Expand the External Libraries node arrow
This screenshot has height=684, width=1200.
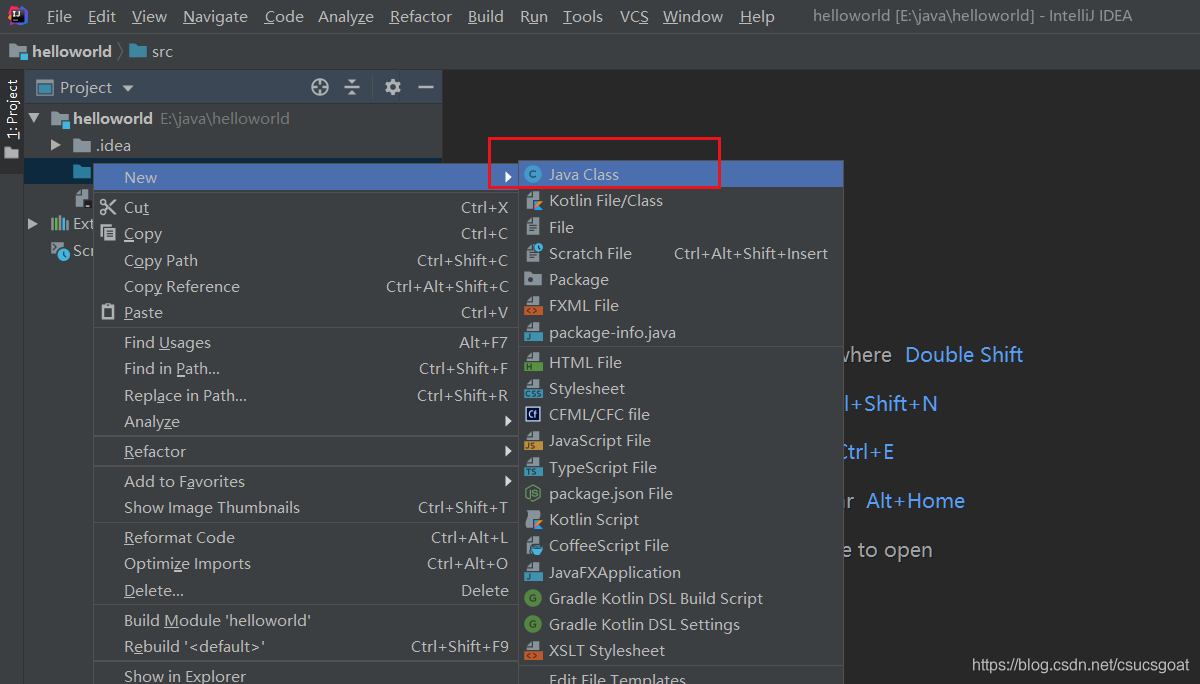[33, 223]
